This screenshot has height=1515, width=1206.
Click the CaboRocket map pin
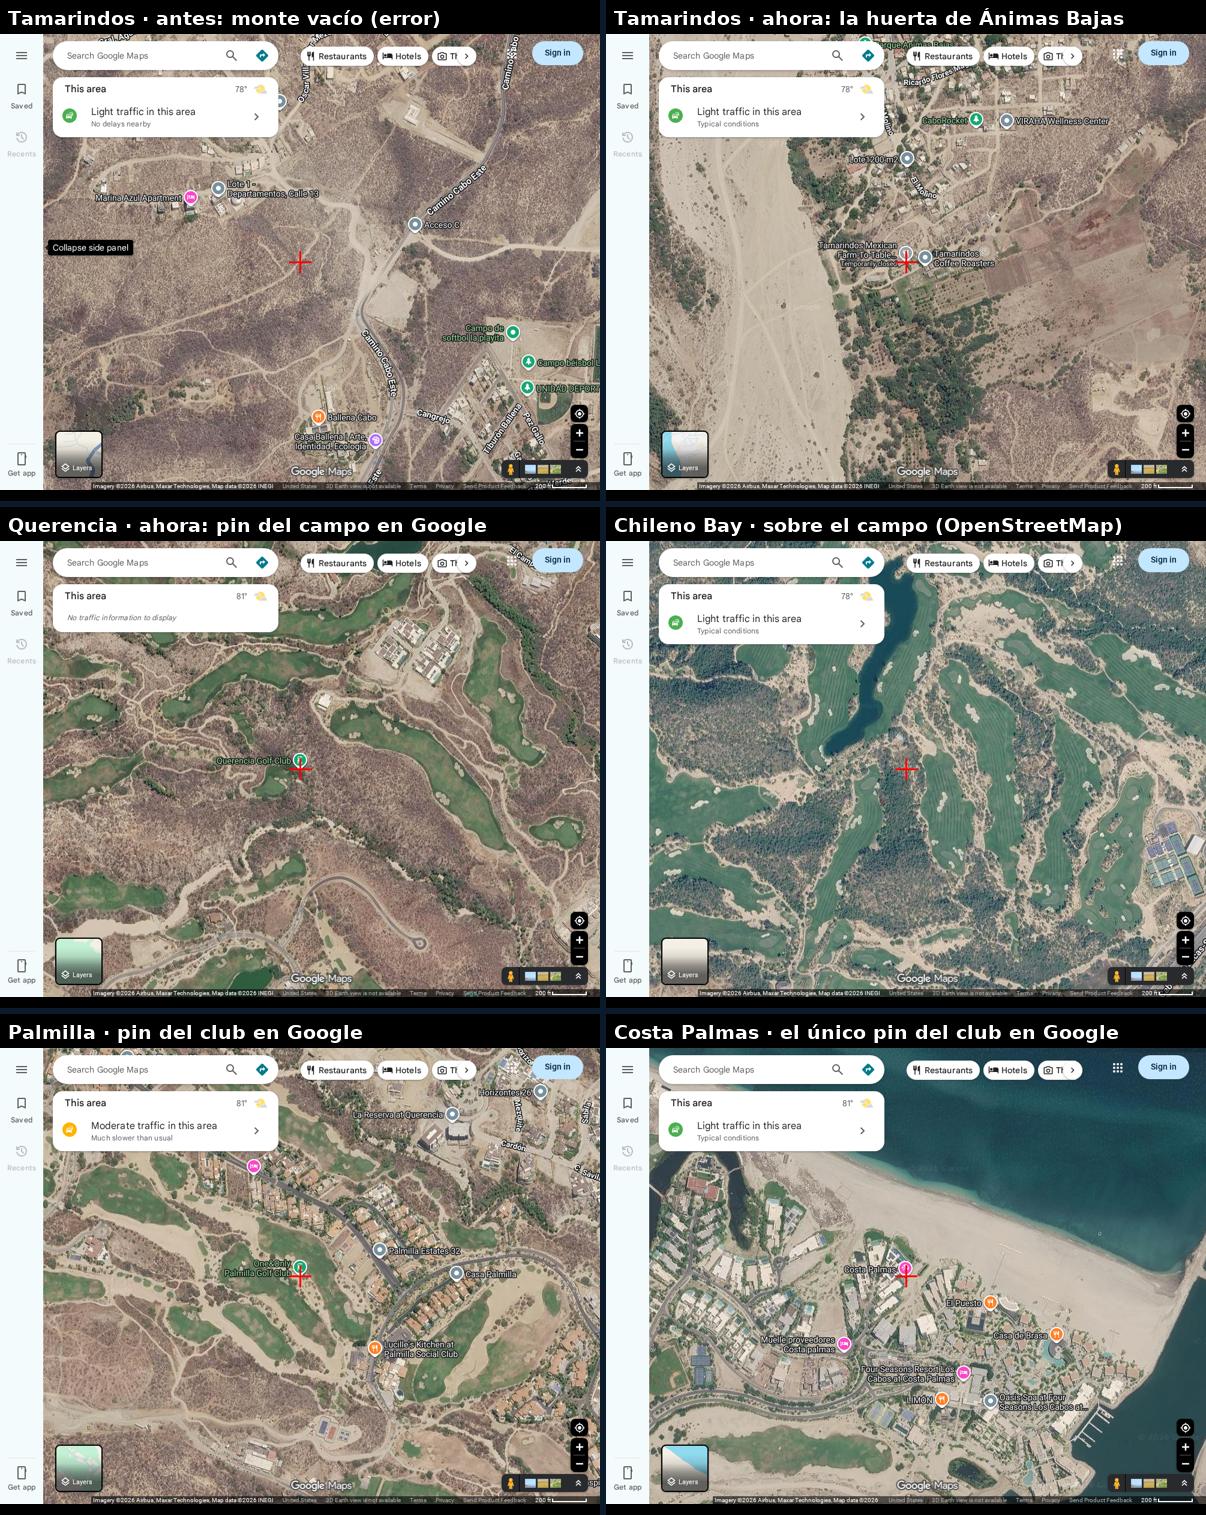977,120
